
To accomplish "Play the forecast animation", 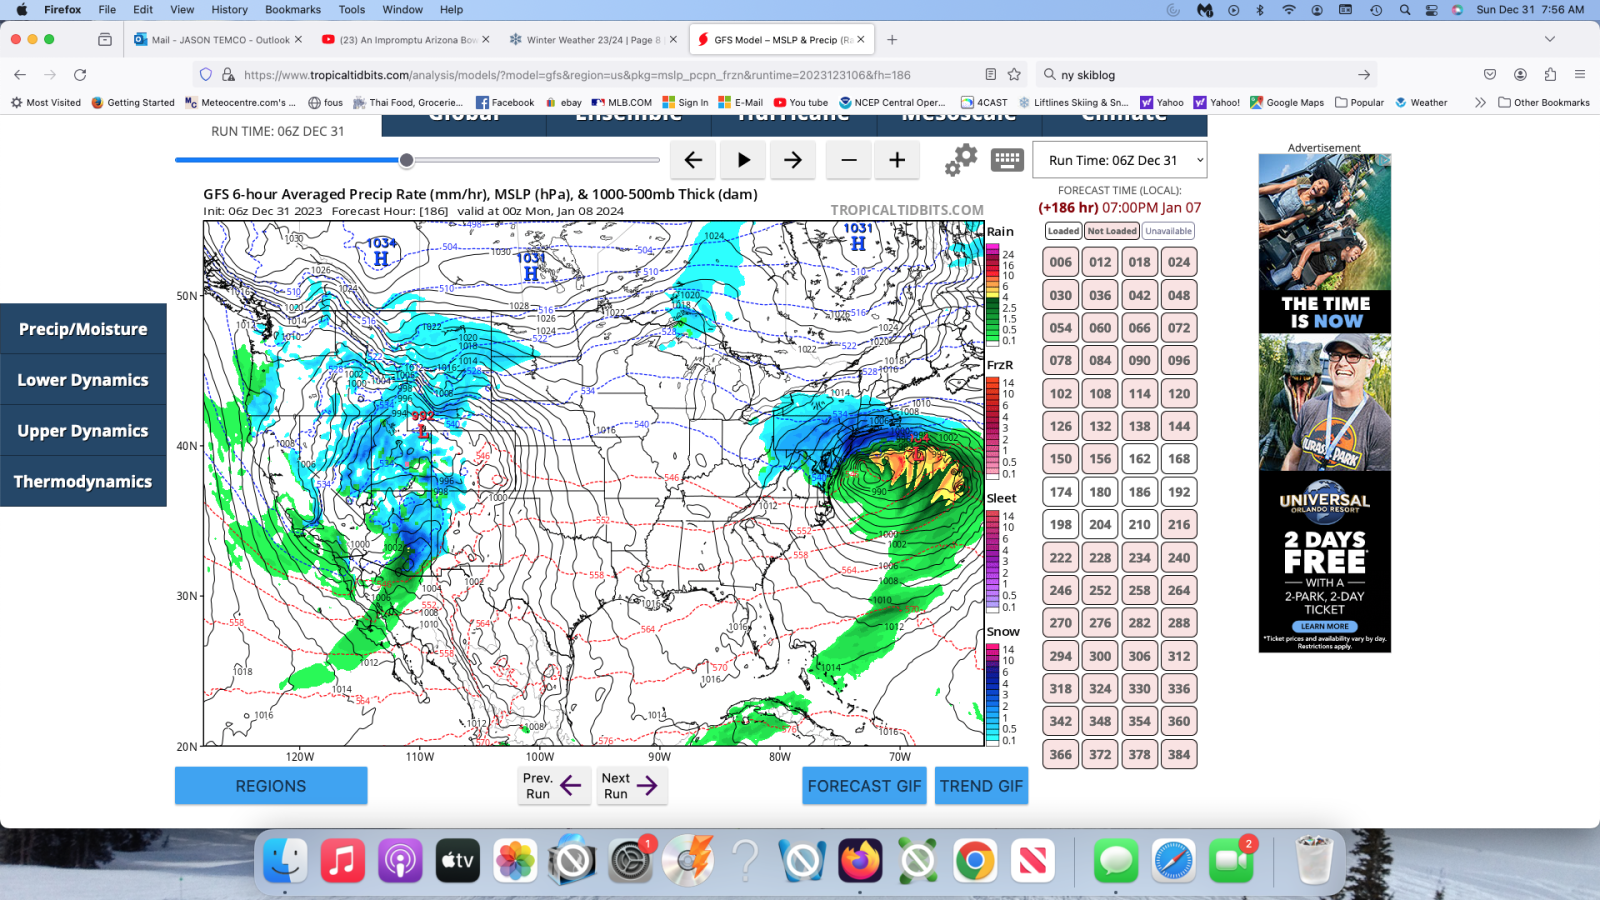I will click(x=743, y=160).
